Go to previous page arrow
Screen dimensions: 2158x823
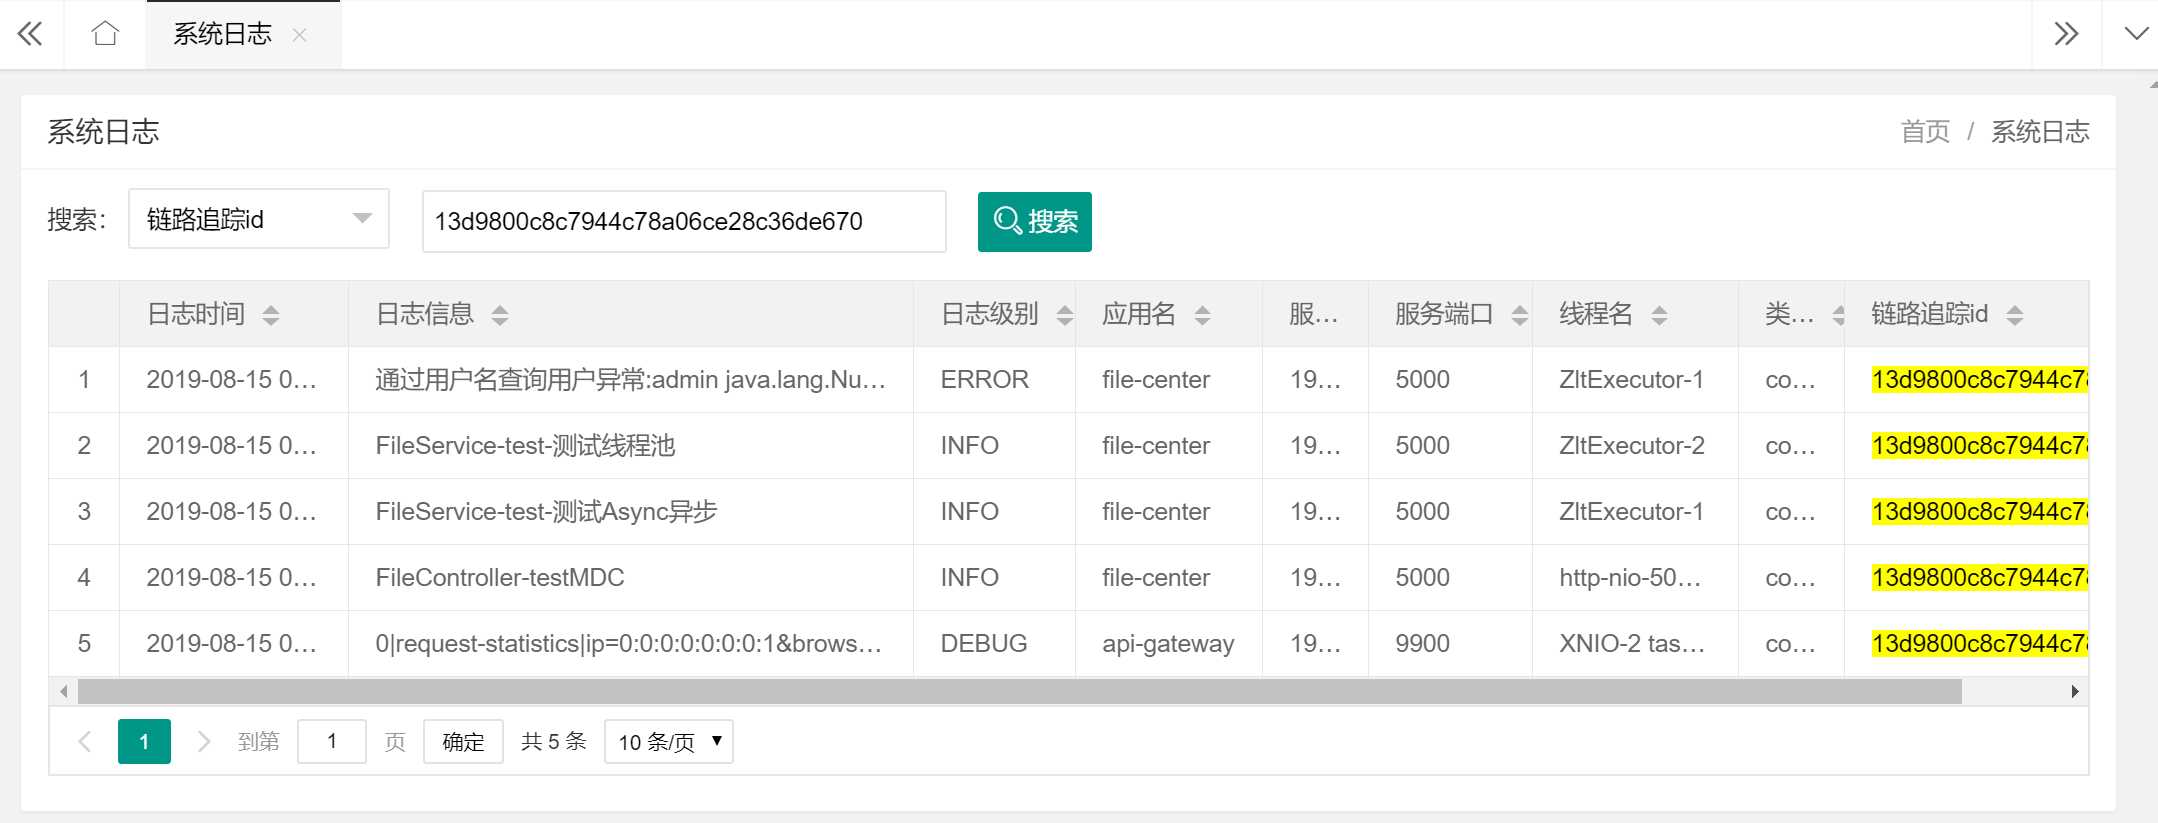pyautogui.click(x=85, y=741)
